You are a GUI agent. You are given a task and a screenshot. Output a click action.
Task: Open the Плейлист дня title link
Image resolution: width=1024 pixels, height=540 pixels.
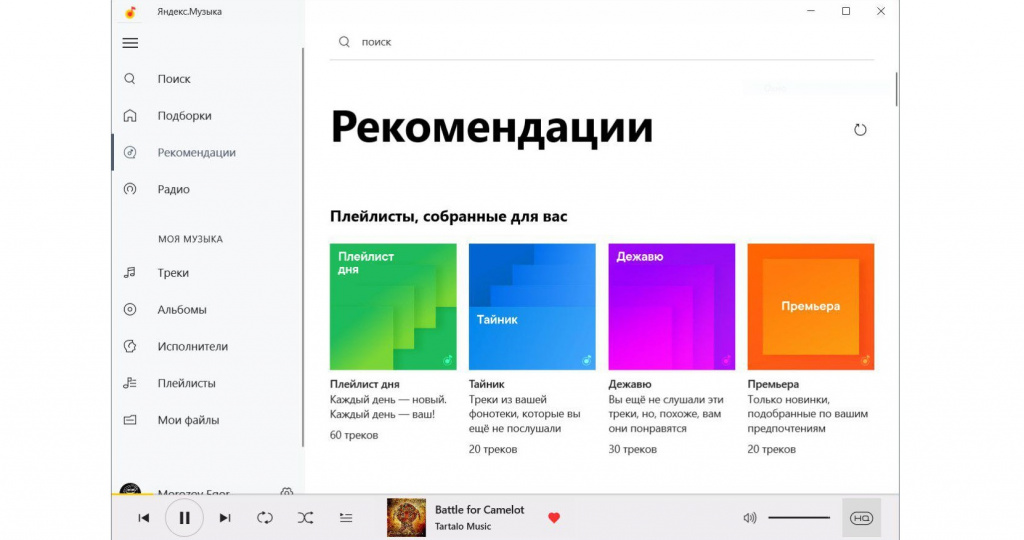pyautogui.click(x=365, y=384)
